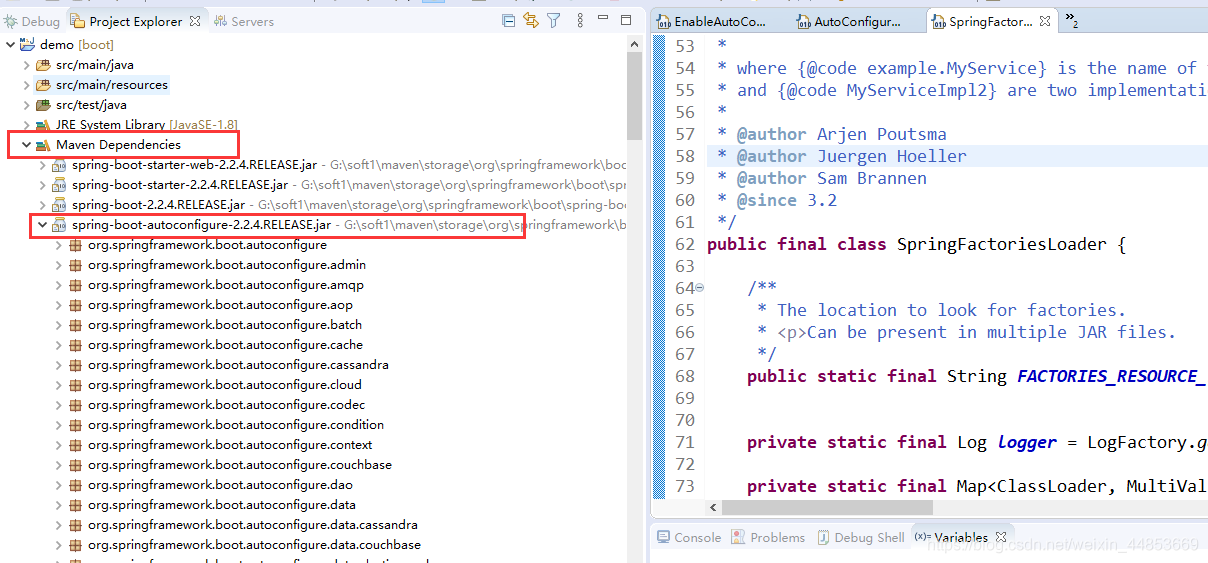The width and height of the screenshot is (1208, 563).
Task: Select org.springframework.boot.autoconfigure.condition package
Action: tap(235, 425)
